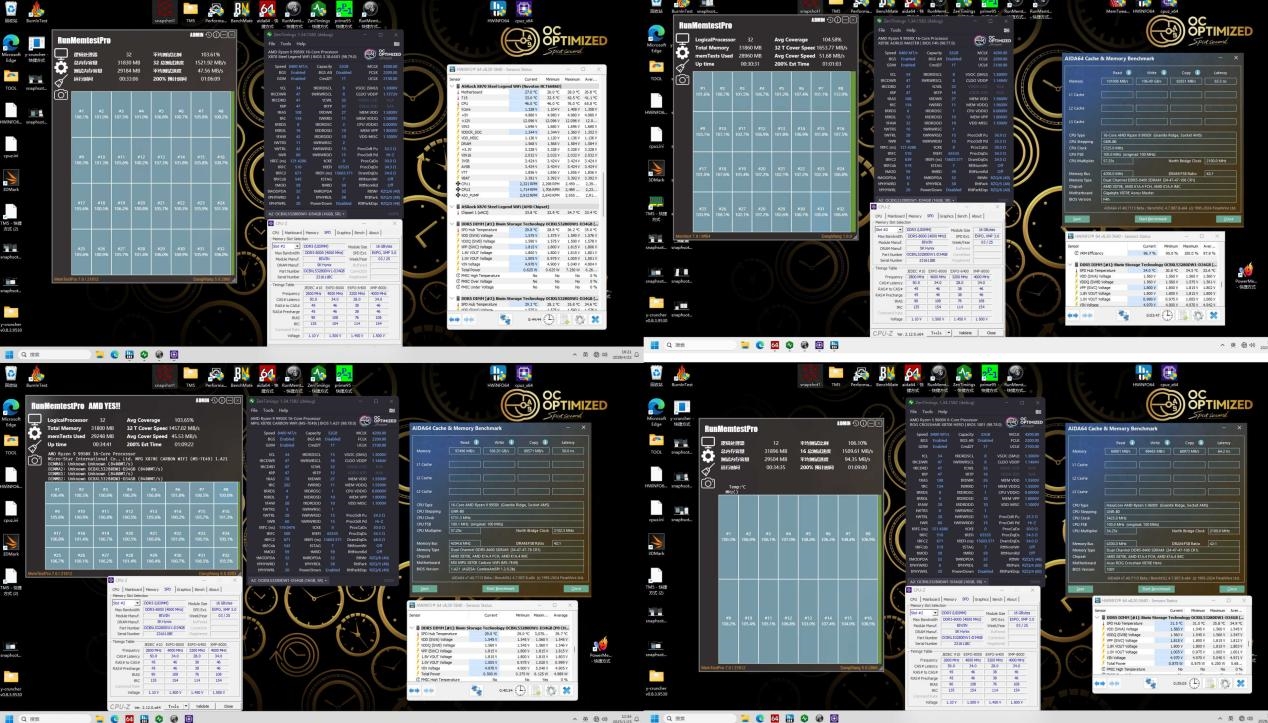The height and width of the screenshot is (723, 1268).
Task: Click HWiNFO left-right arrows icon in top-left screenshot
Action: point(454,319)
